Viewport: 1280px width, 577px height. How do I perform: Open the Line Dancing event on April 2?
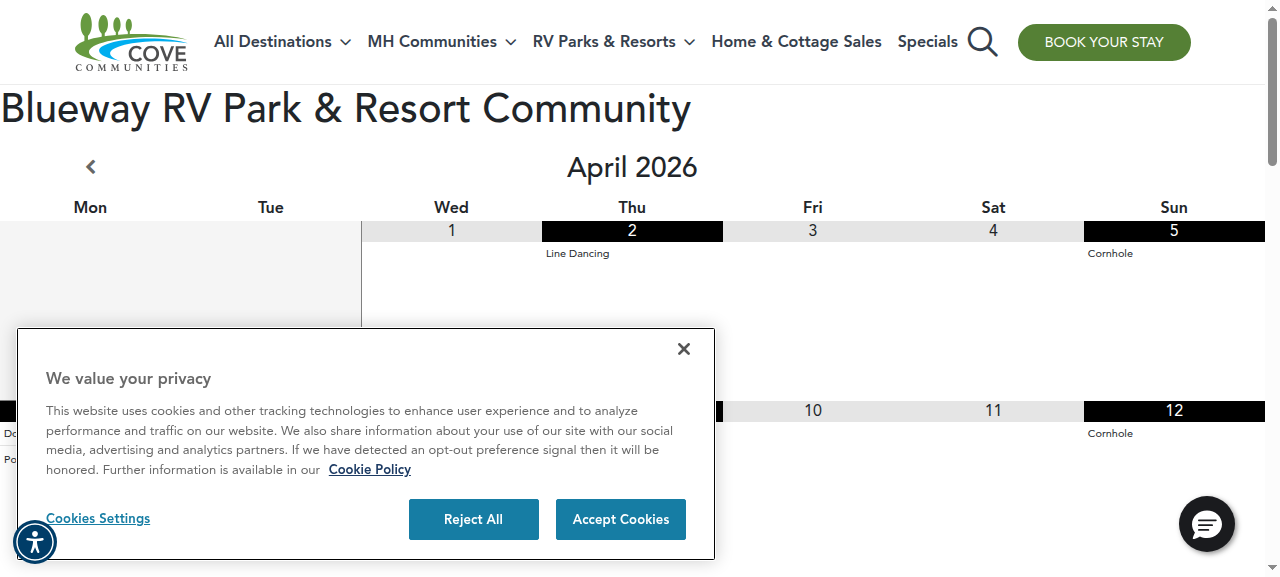(578, 254)
